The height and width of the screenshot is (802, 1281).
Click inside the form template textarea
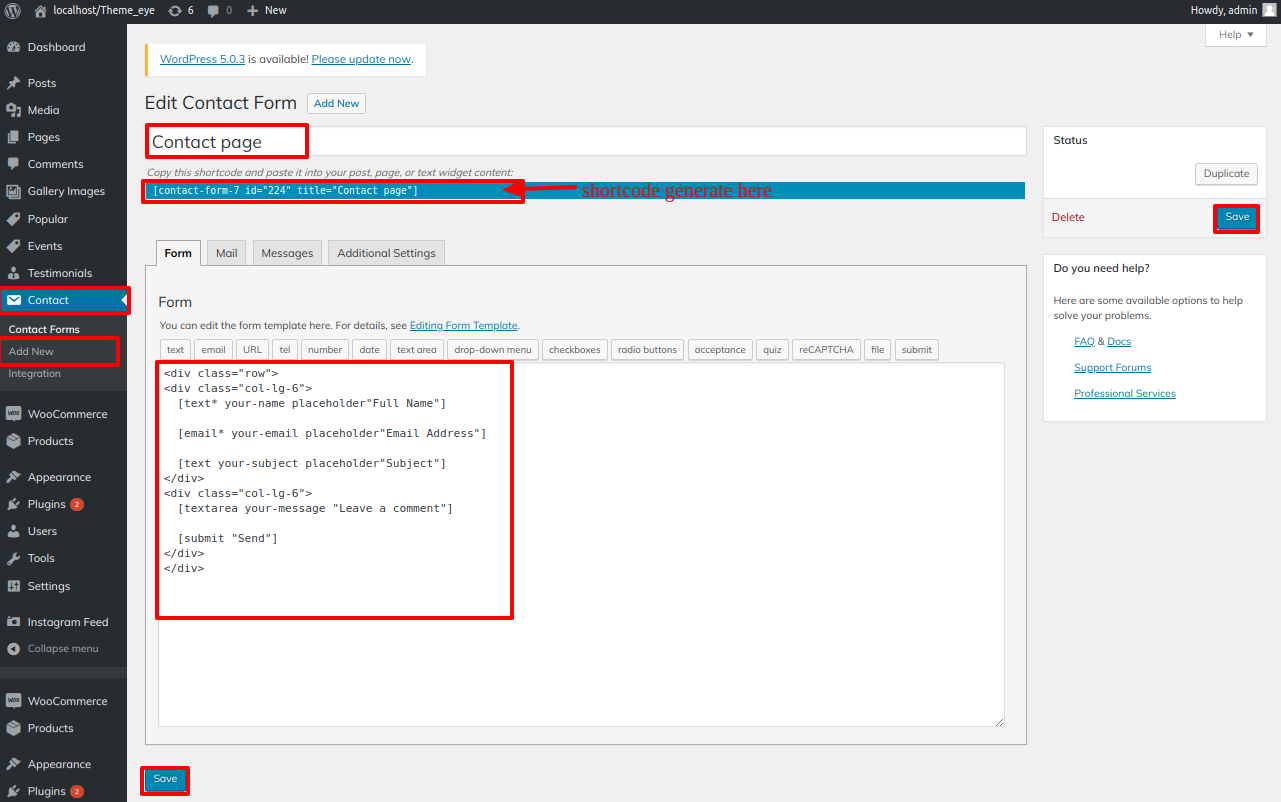[x=581, y=544]
